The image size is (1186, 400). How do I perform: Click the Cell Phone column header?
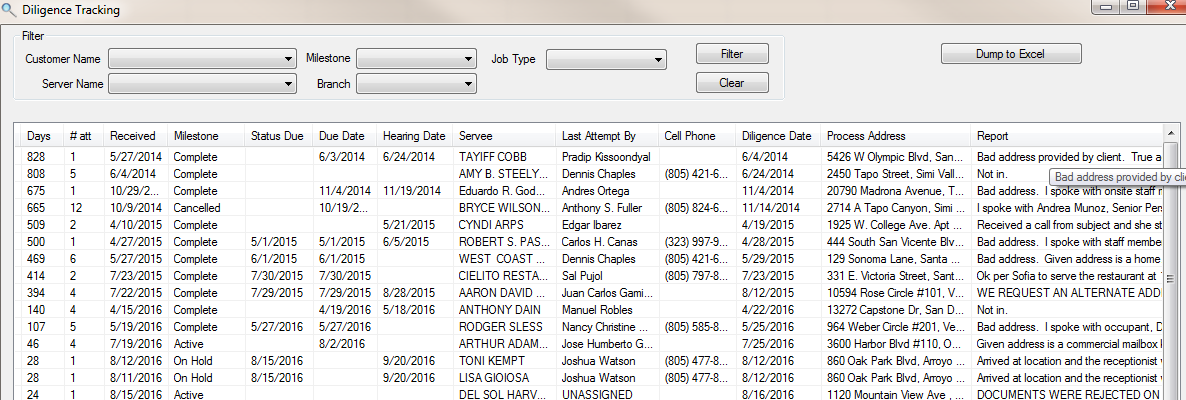(x=698, y=136)
